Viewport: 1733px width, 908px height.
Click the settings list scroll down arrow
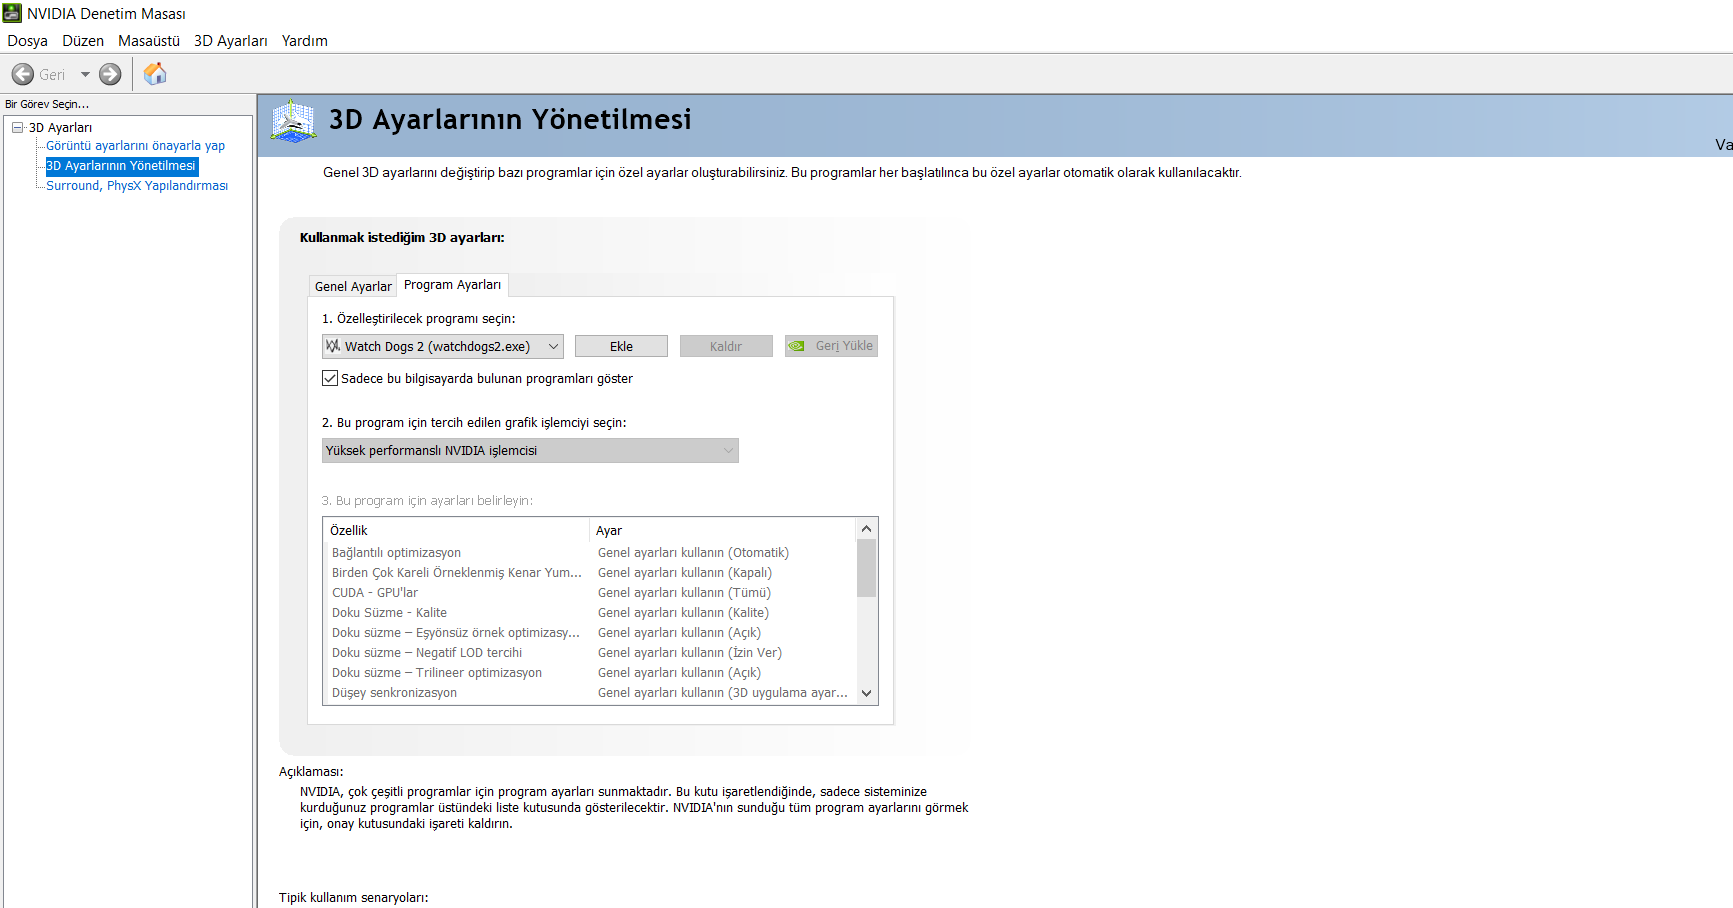pos(866,693)
